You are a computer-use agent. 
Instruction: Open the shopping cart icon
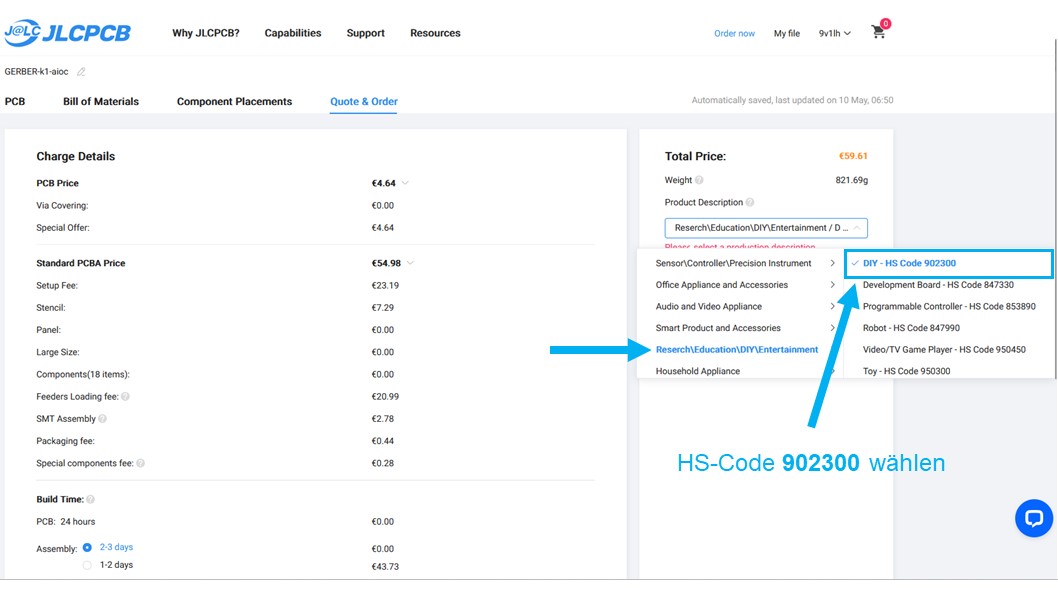[879, 32]
